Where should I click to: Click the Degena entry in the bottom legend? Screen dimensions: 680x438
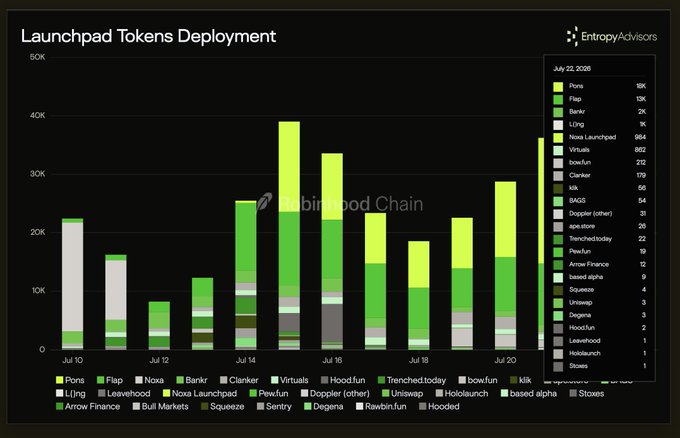[x=324, y=406]
